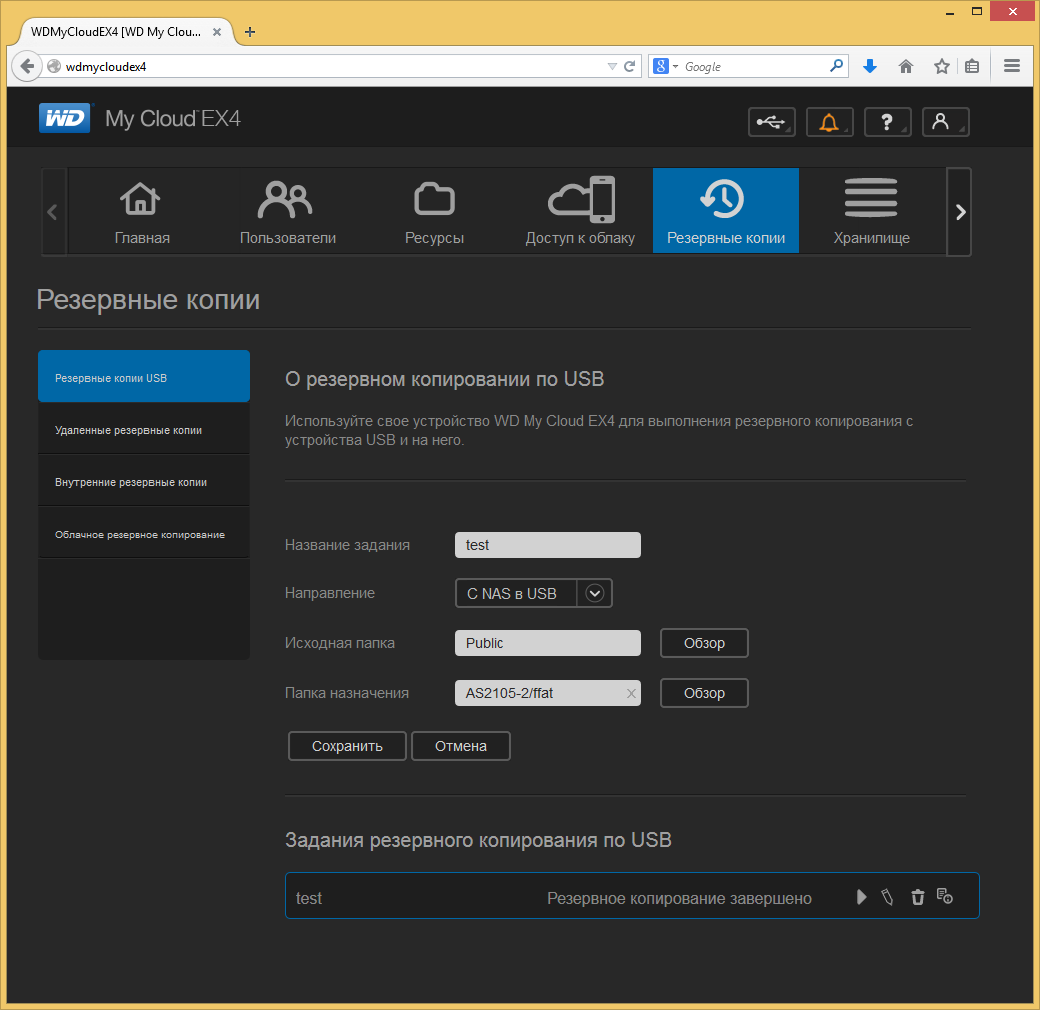Click the Отмена button
This screenshot has height=1010, width=1040.
(461, 746)
